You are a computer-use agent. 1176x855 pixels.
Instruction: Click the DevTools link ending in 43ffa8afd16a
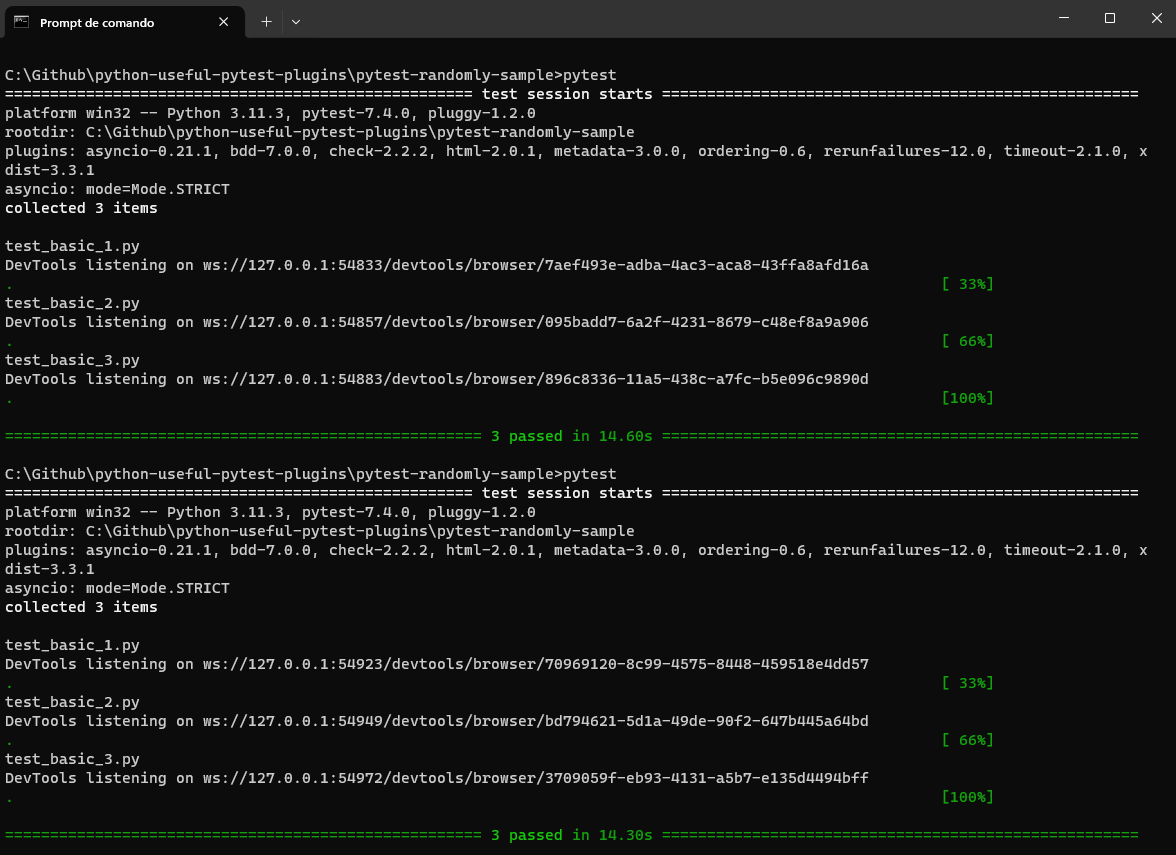tap(436, 264)
